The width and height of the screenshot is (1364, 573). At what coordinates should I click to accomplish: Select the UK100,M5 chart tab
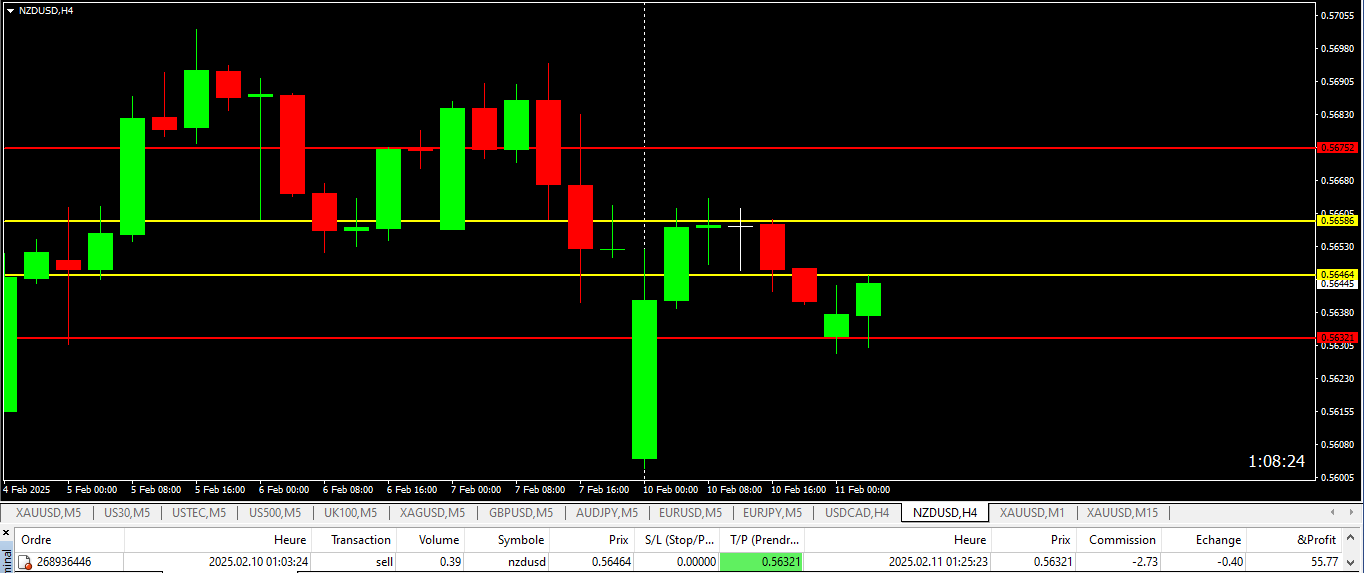pyautogui.click(x=350, y=513)
